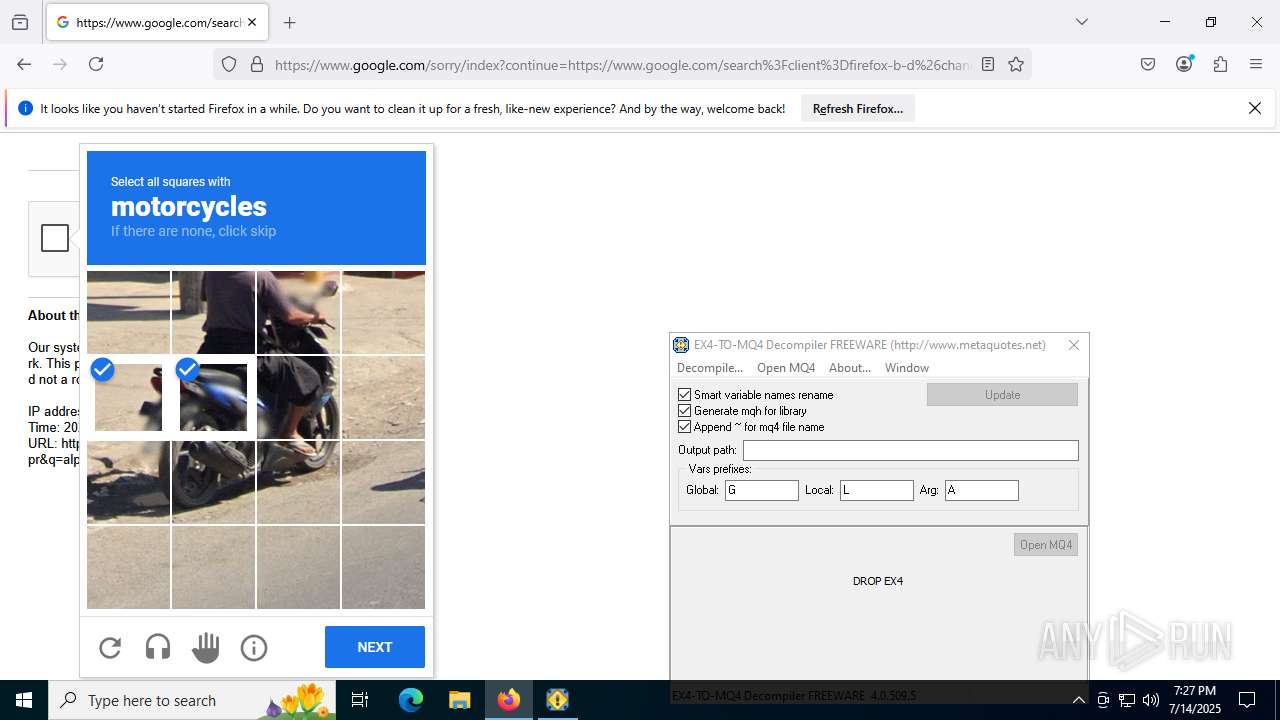The image size is (1280, 720).
Task: Click the Output path input field
Action: [x=911, y=450]
